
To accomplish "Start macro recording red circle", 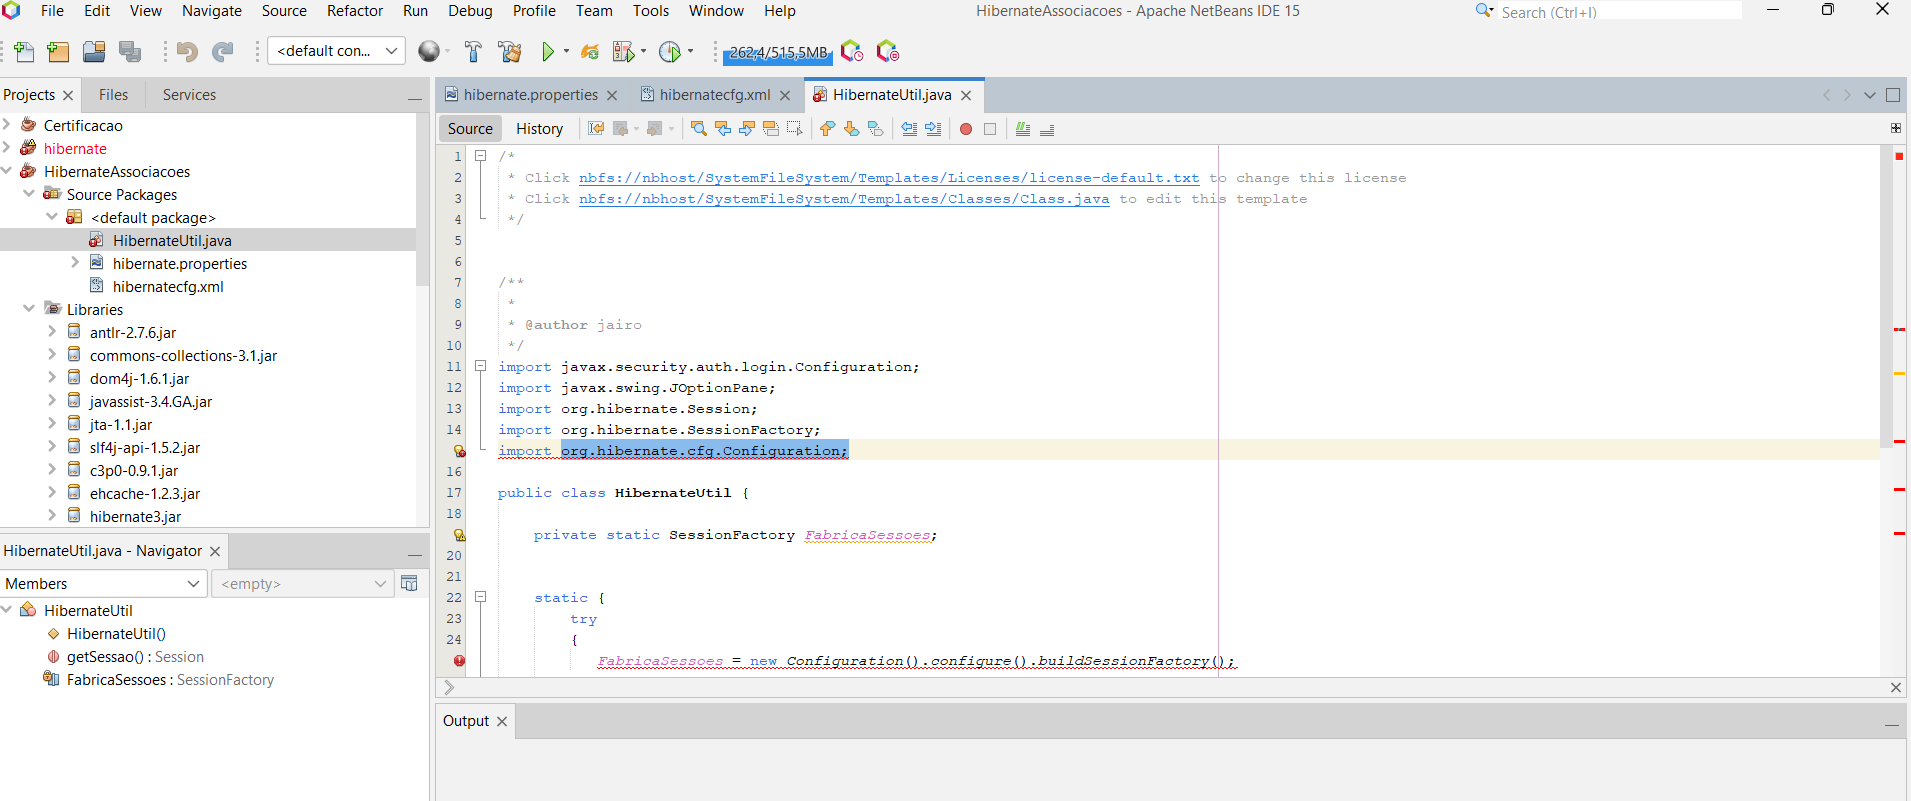I will tap(966, 129).
